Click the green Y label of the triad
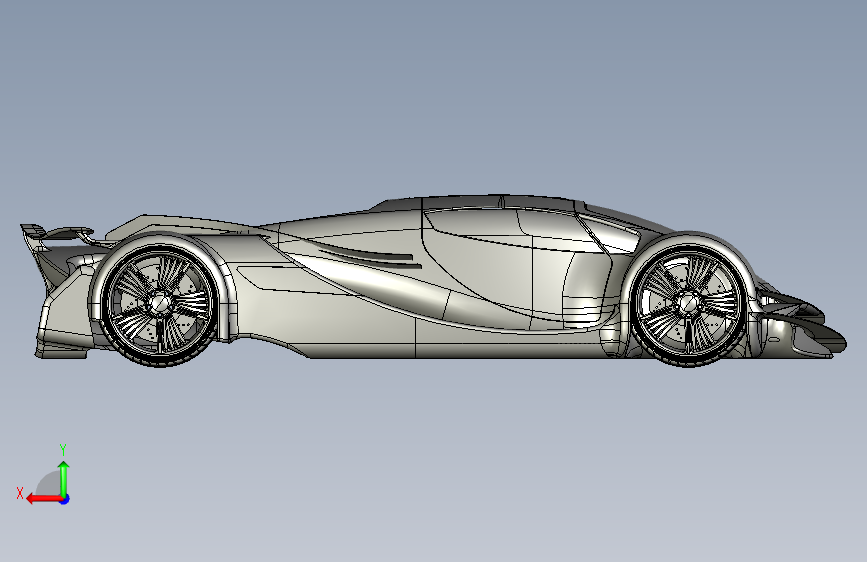This screenshot has width=867, height=562. pos(63,449)
